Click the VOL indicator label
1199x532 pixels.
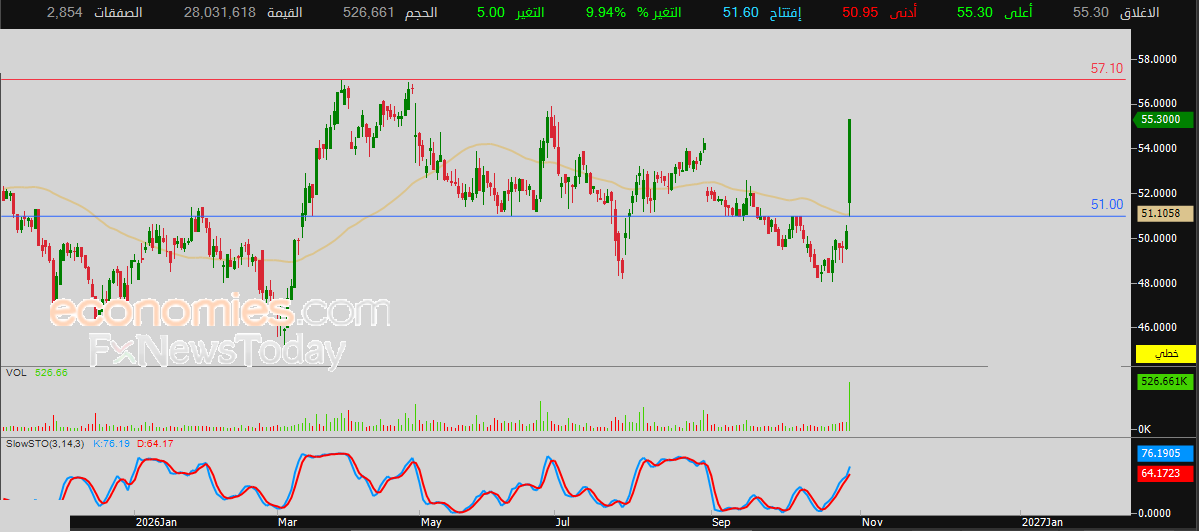click(15, 372)
